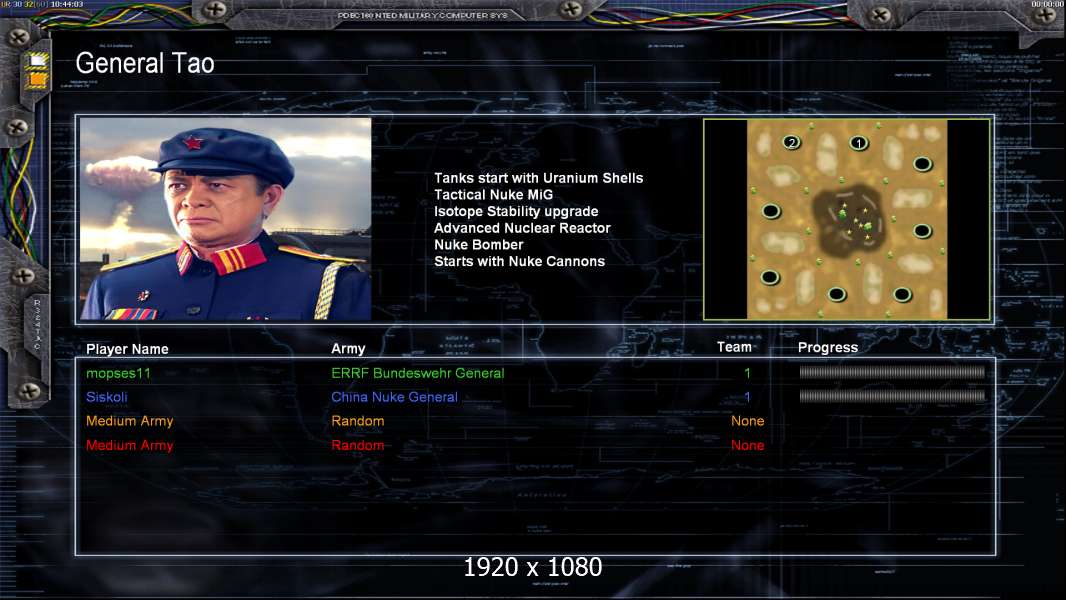The image size is (1066, 600).
Task: Select start position 2 on the minimap
Action: click(791, 142)
